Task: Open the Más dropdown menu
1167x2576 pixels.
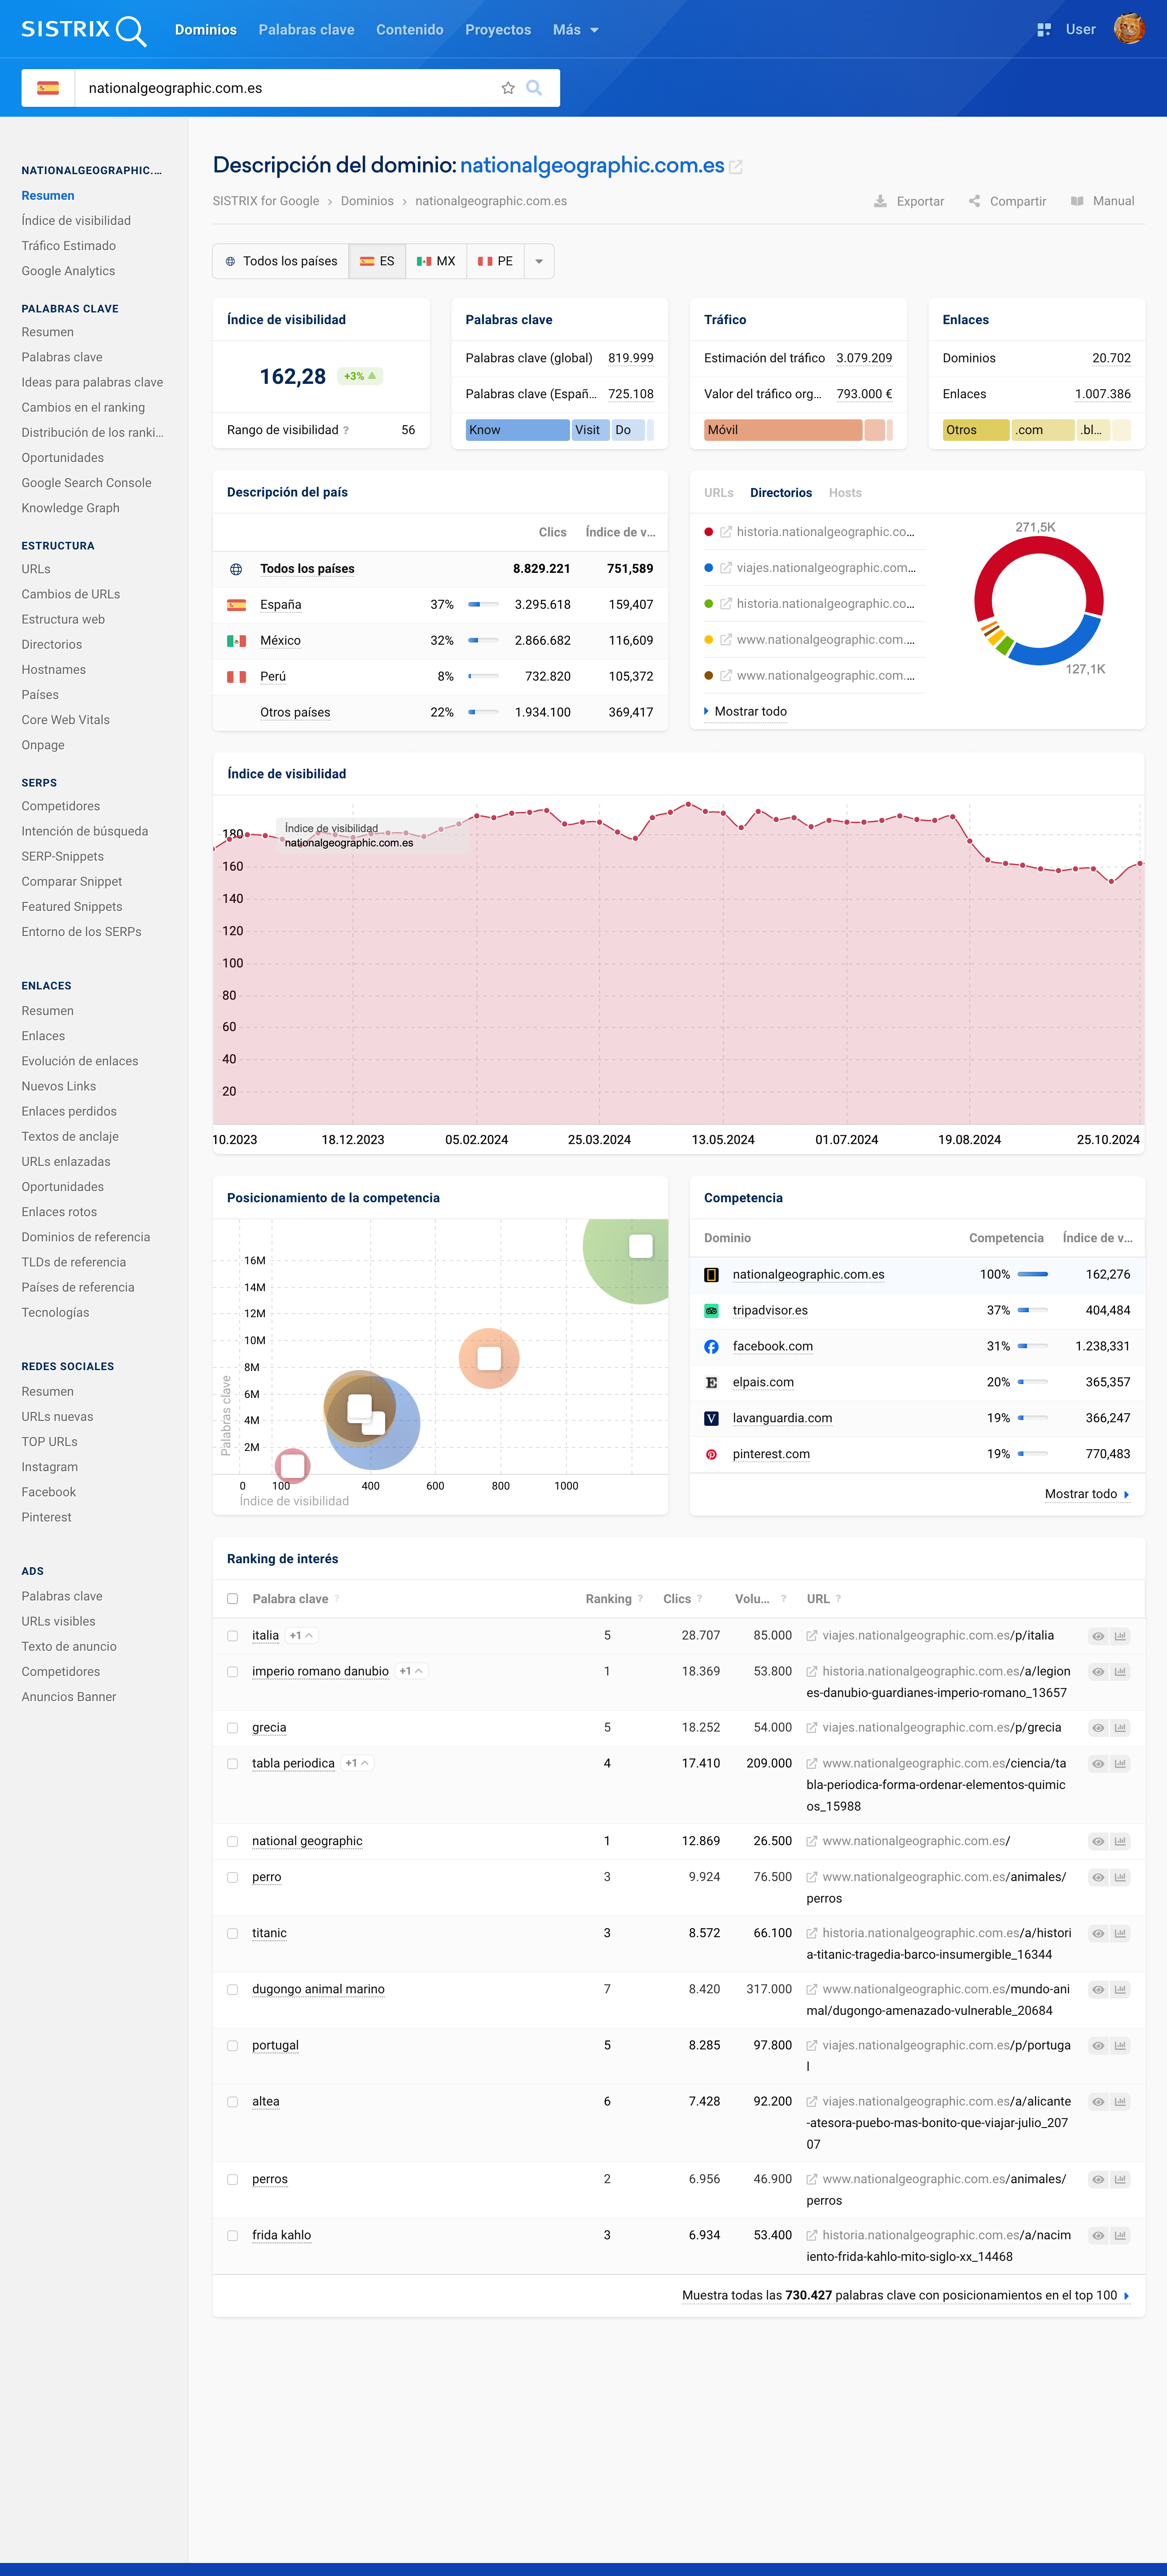Action: coord(575,30)
